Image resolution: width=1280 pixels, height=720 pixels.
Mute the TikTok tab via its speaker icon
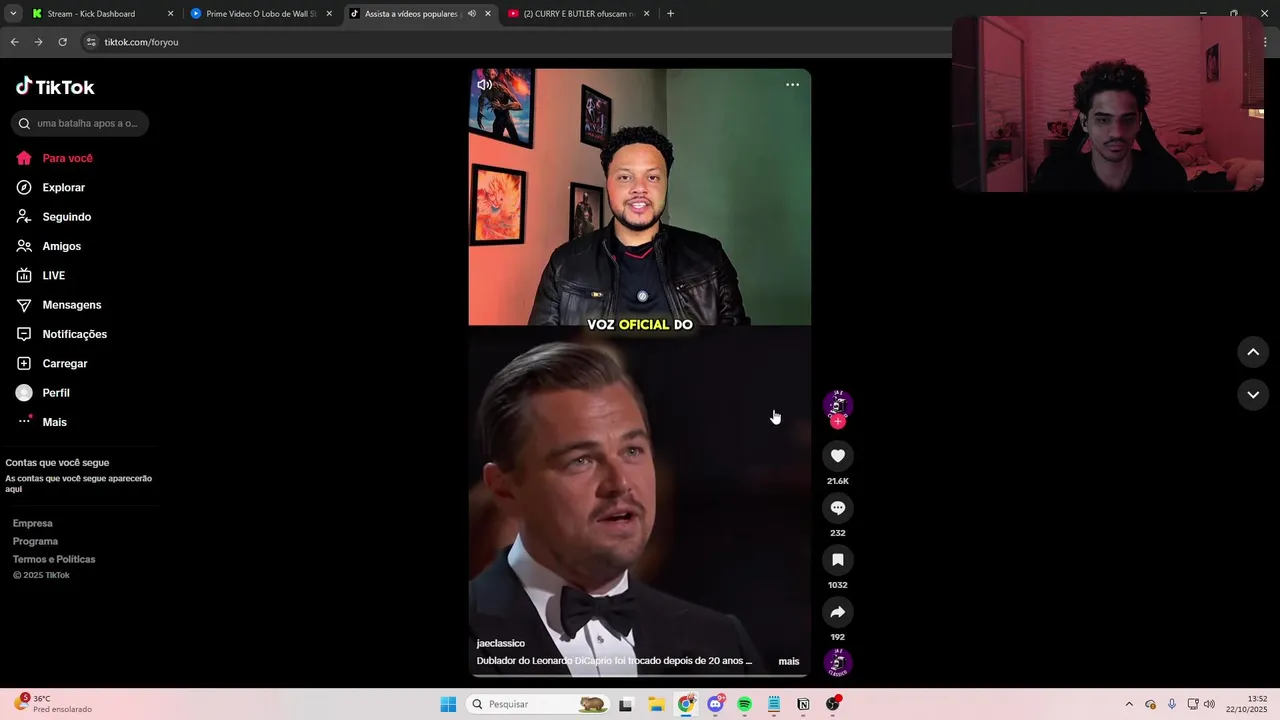coord(471,14)
